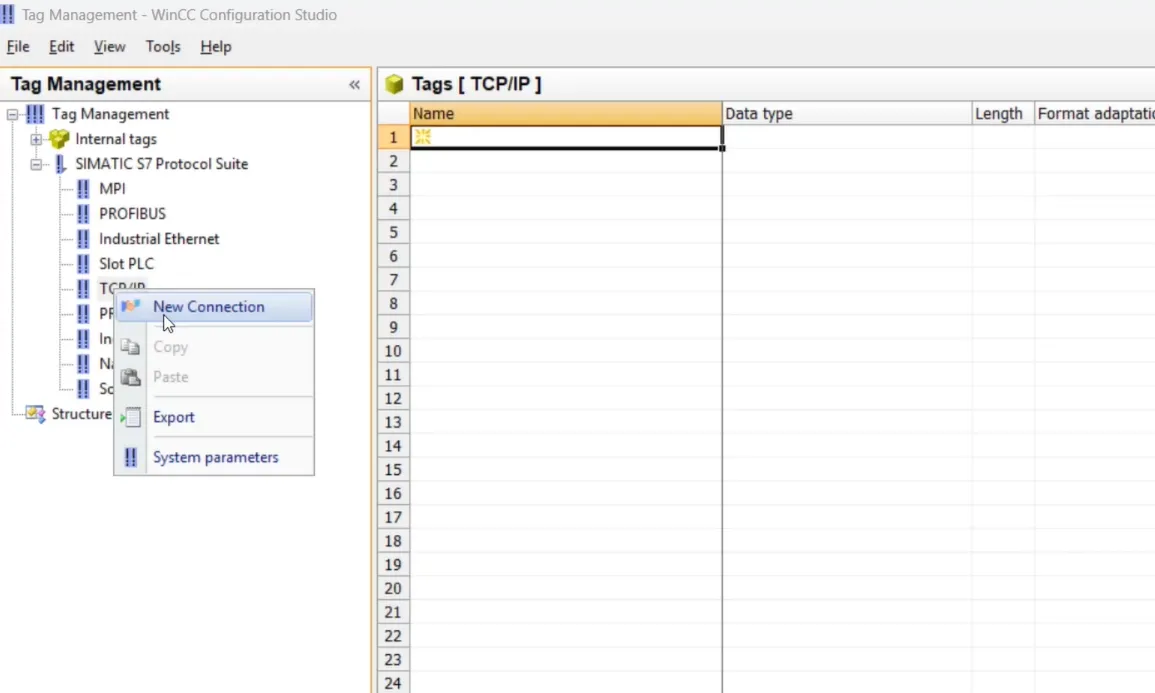Click the Tags [ TCP/IP ] title text
The width and height of the screenshot is (1155, 693).
tap(476, 84)
